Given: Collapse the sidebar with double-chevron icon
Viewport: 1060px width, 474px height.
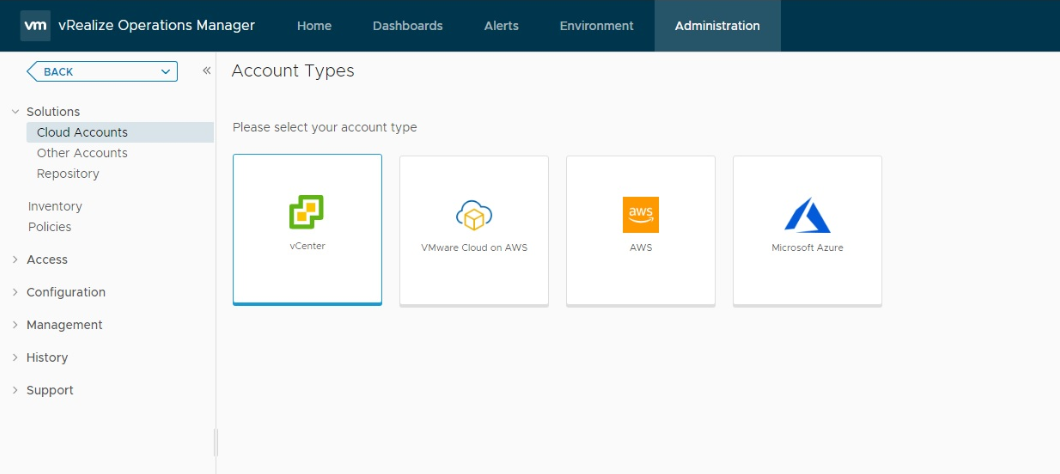Looking at the screenshot, I should [x=207, y=71].
